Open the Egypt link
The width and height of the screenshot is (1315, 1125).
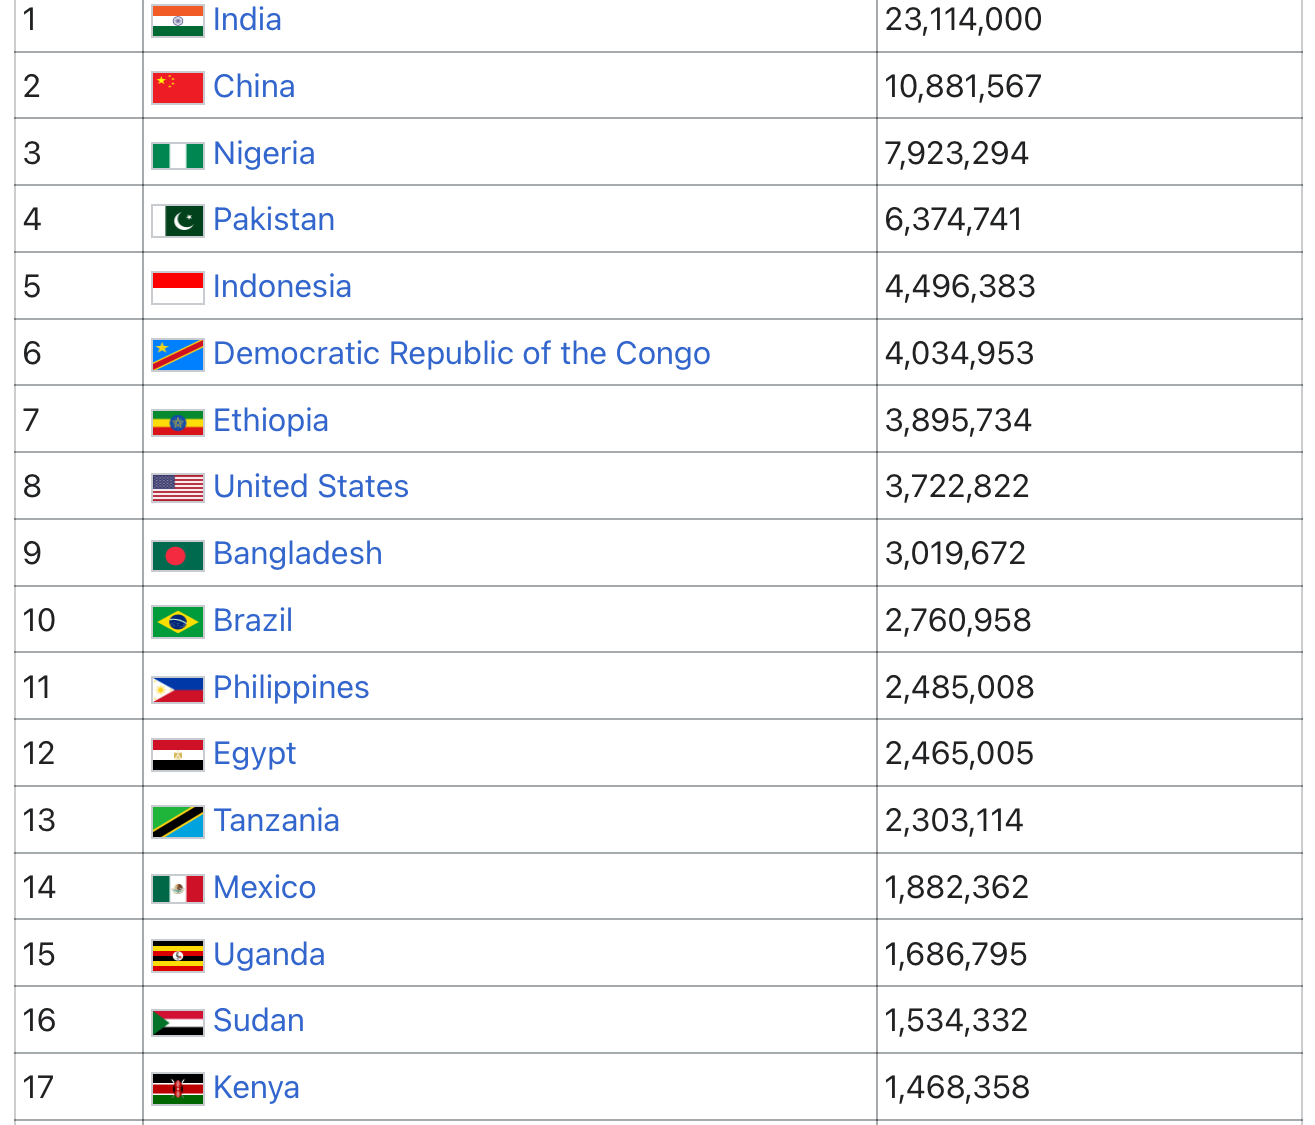(255, 754)
